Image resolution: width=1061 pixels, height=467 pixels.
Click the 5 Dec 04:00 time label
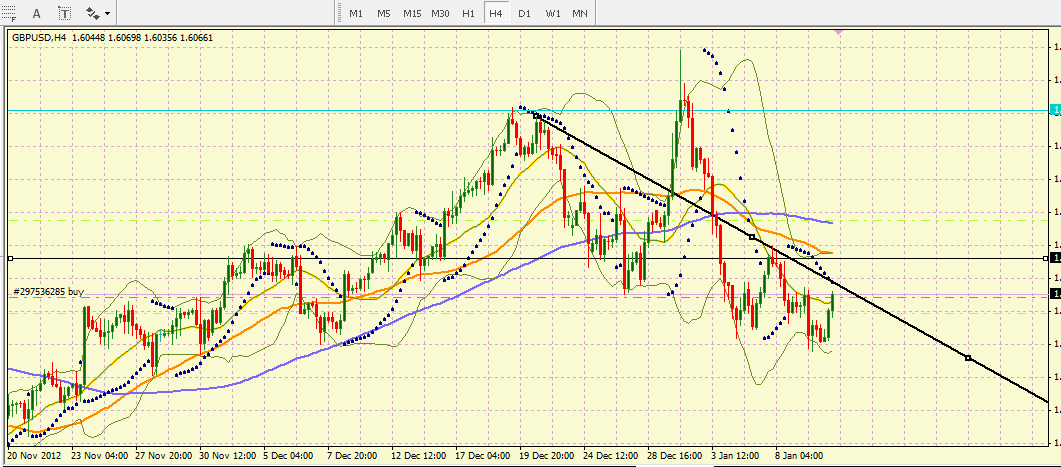point(288,455)
